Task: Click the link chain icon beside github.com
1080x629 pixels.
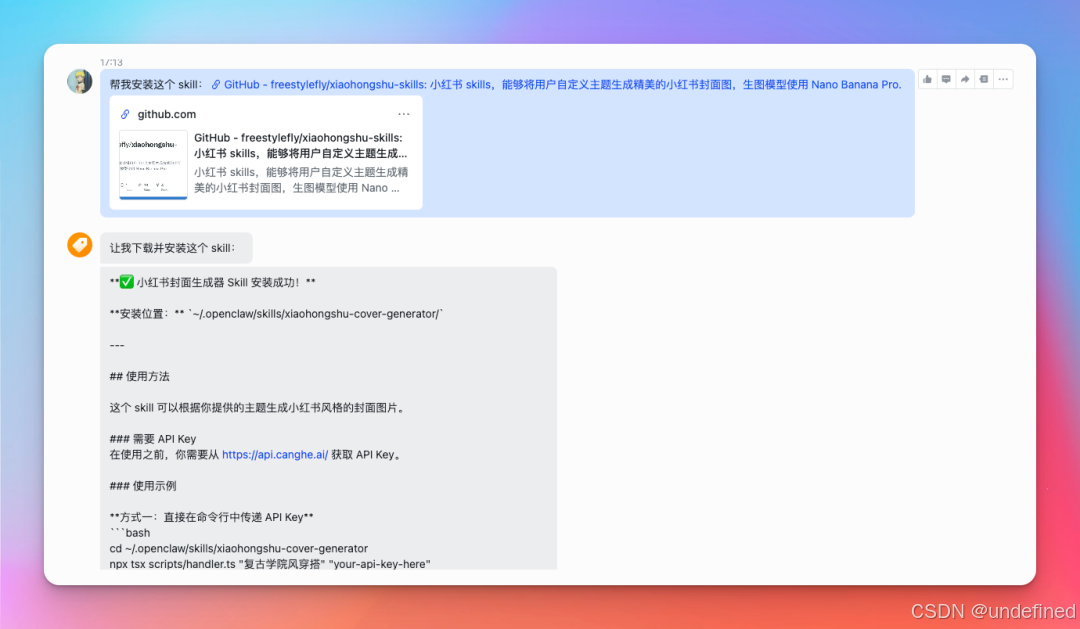Action: (x=125, y=113)
